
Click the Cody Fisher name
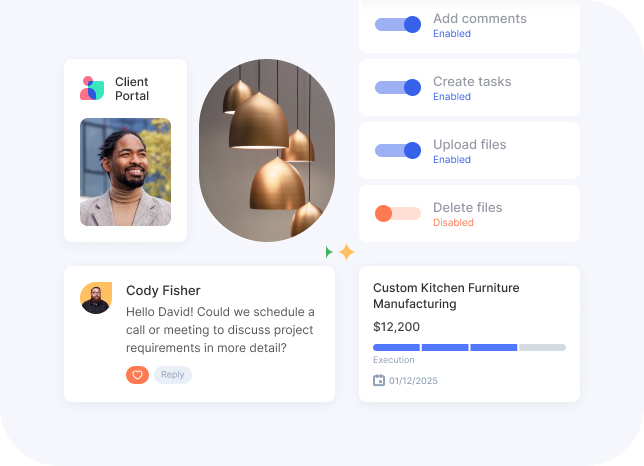pyautogui.click(x=163, y=291)
